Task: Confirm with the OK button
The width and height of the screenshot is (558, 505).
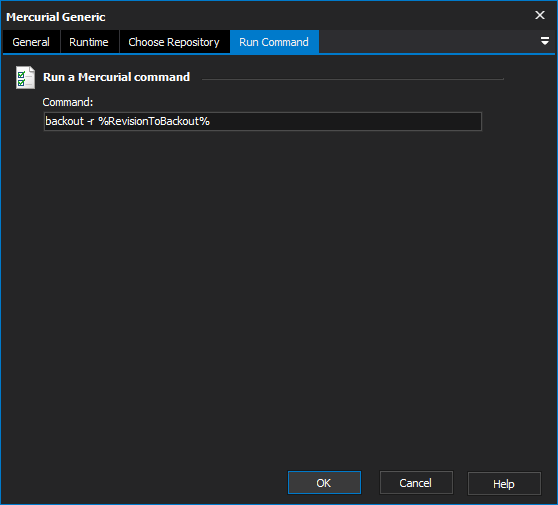Action: click(x=324, y=483)
